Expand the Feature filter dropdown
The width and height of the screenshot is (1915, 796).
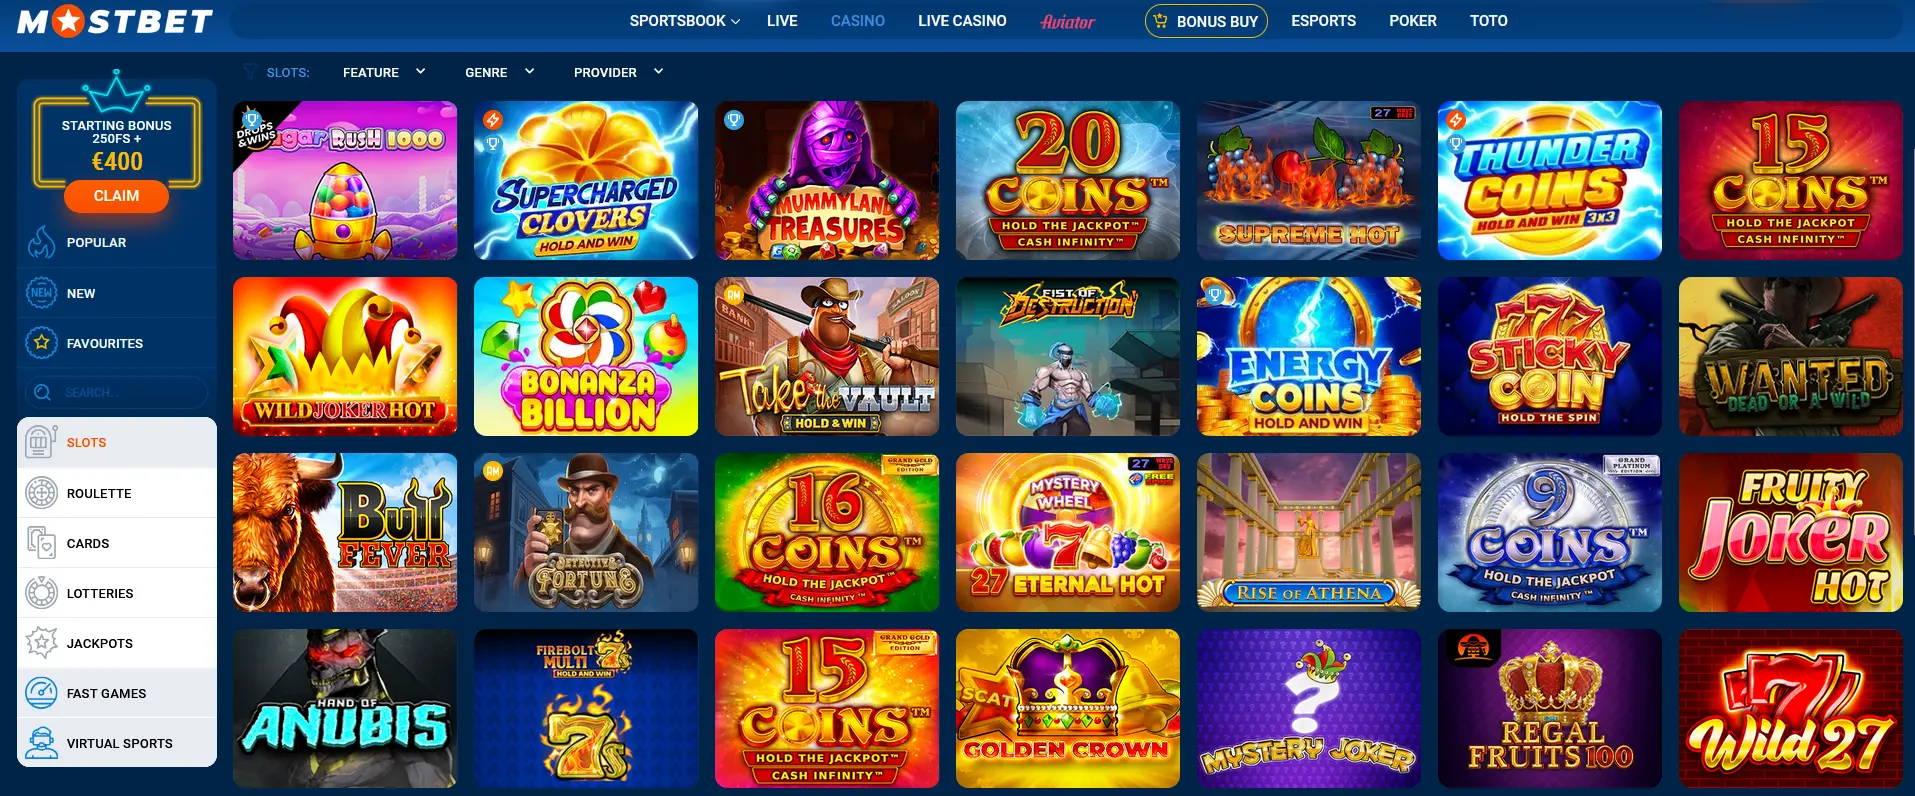coord(384,72)
